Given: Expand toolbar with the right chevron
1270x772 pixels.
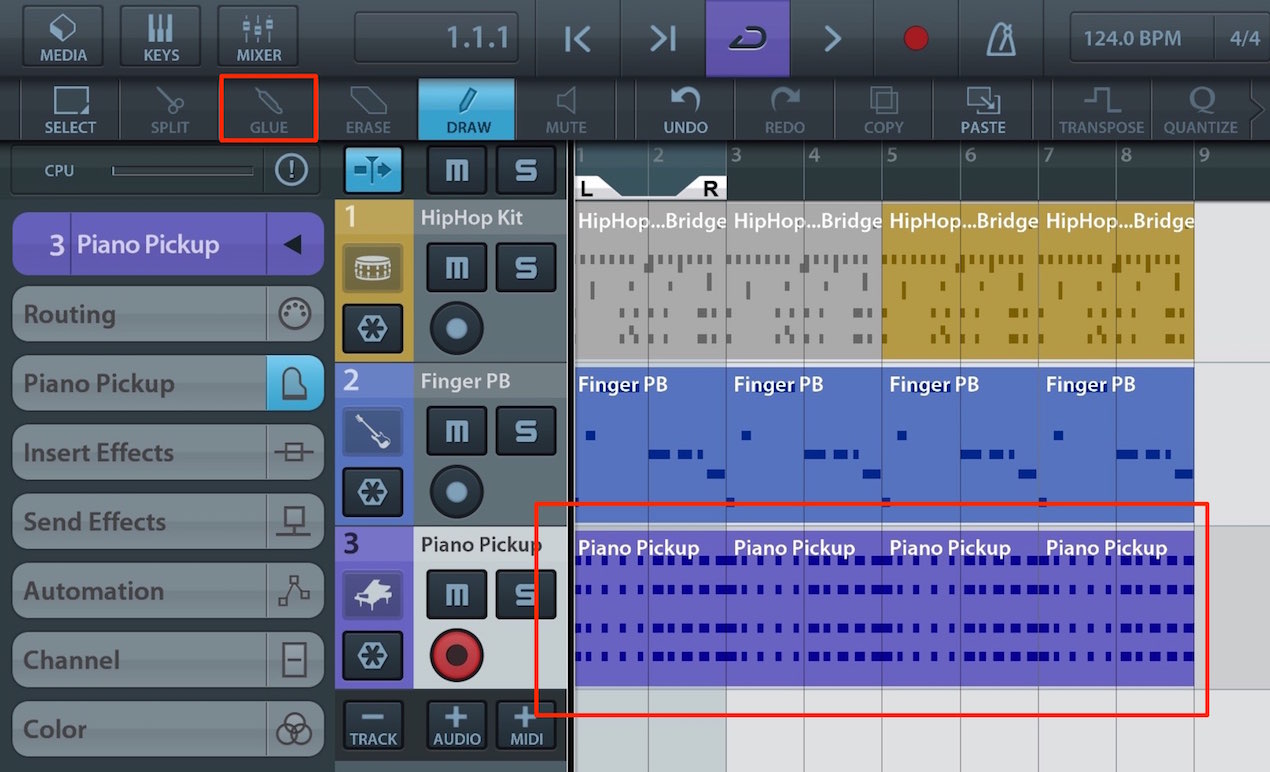Looking at the screenshot, I should [1259, 110].
